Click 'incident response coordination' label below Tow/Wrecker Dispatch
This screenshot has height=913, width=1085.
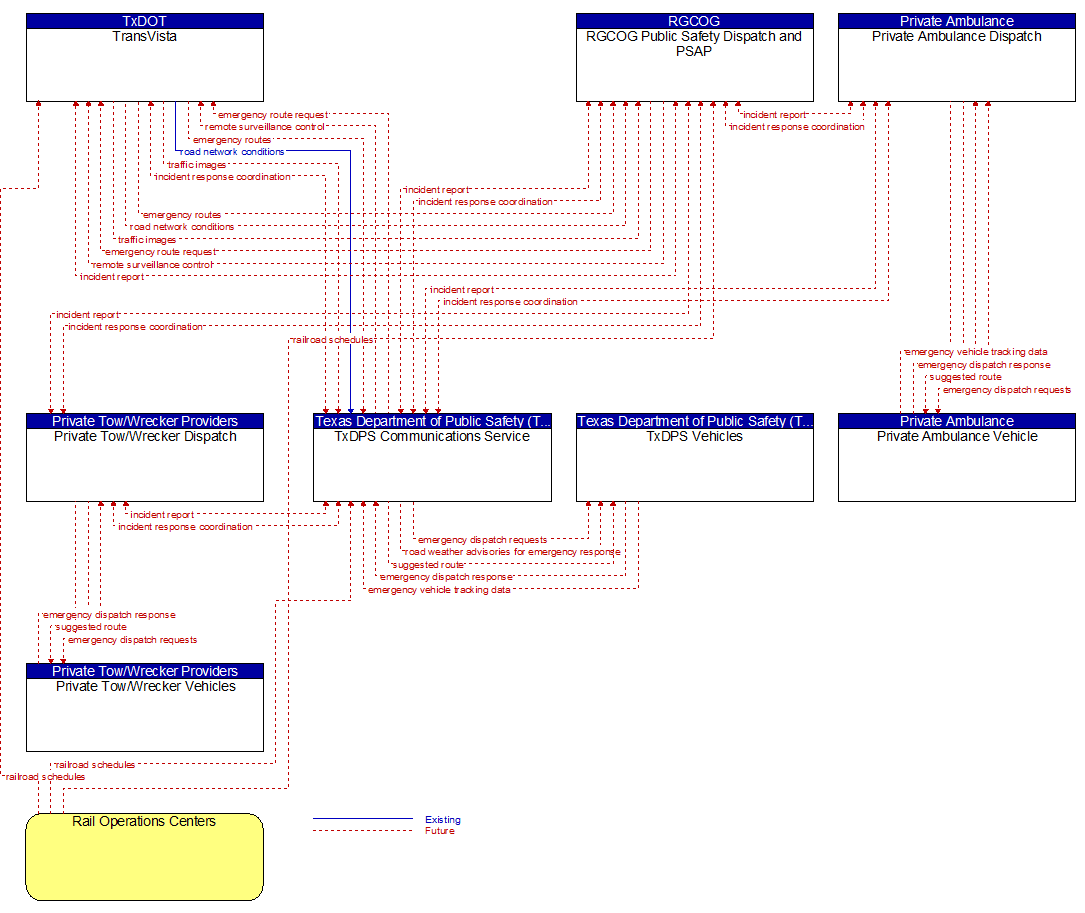point(185,527)
